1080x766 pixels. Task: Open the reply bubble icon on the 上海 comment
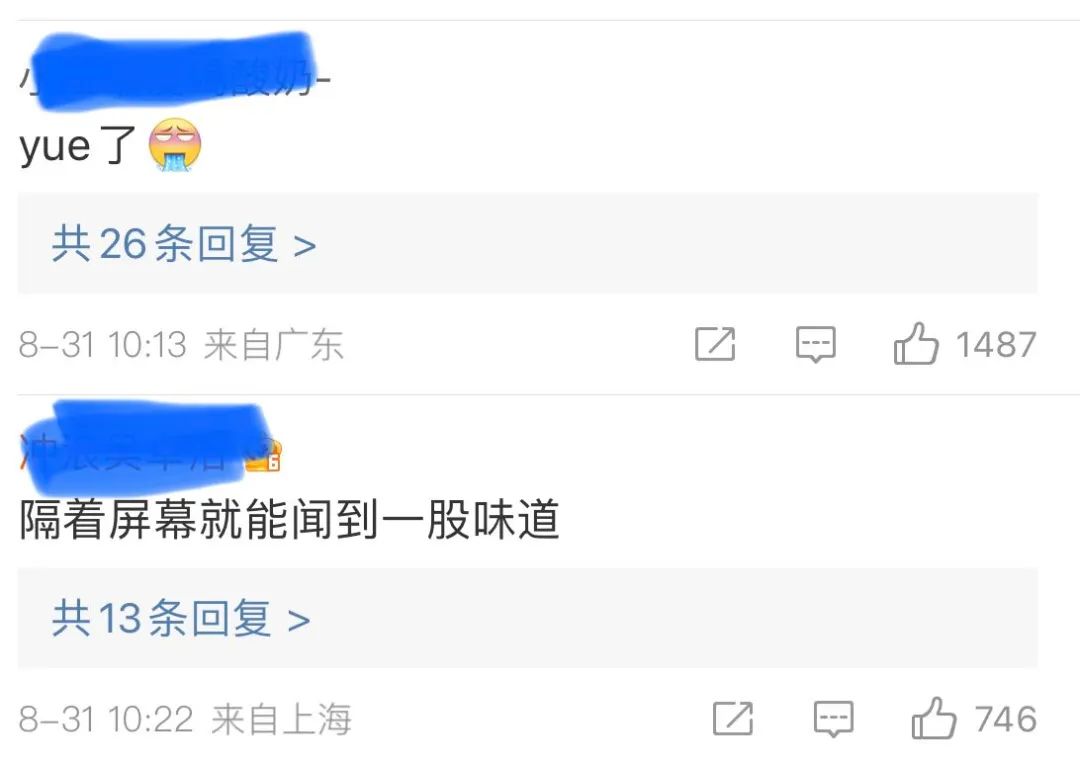click(x=833, y=719)
